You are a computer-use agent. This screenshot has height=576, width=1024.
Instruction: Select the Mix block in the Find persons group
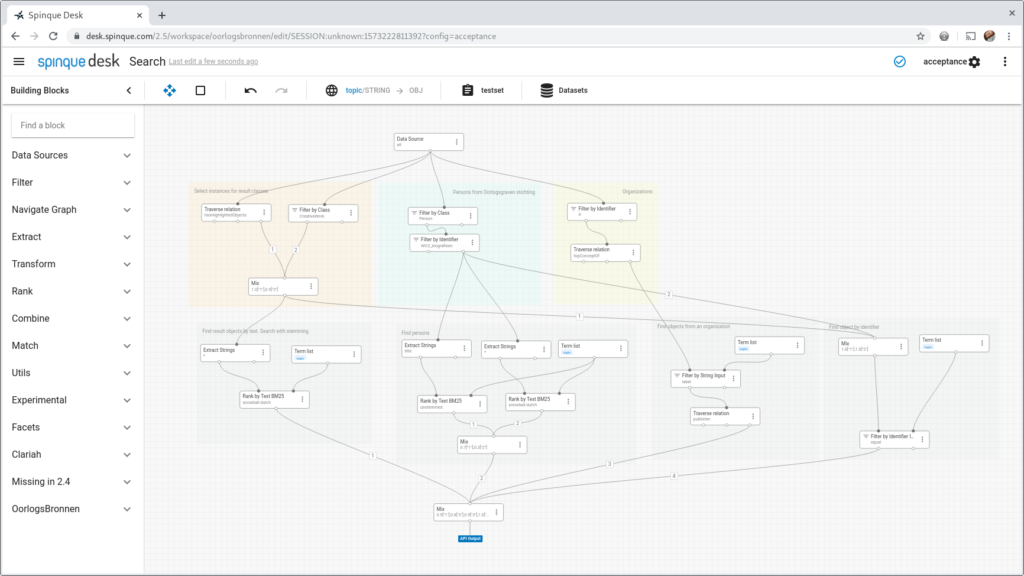tap(492, 445)
